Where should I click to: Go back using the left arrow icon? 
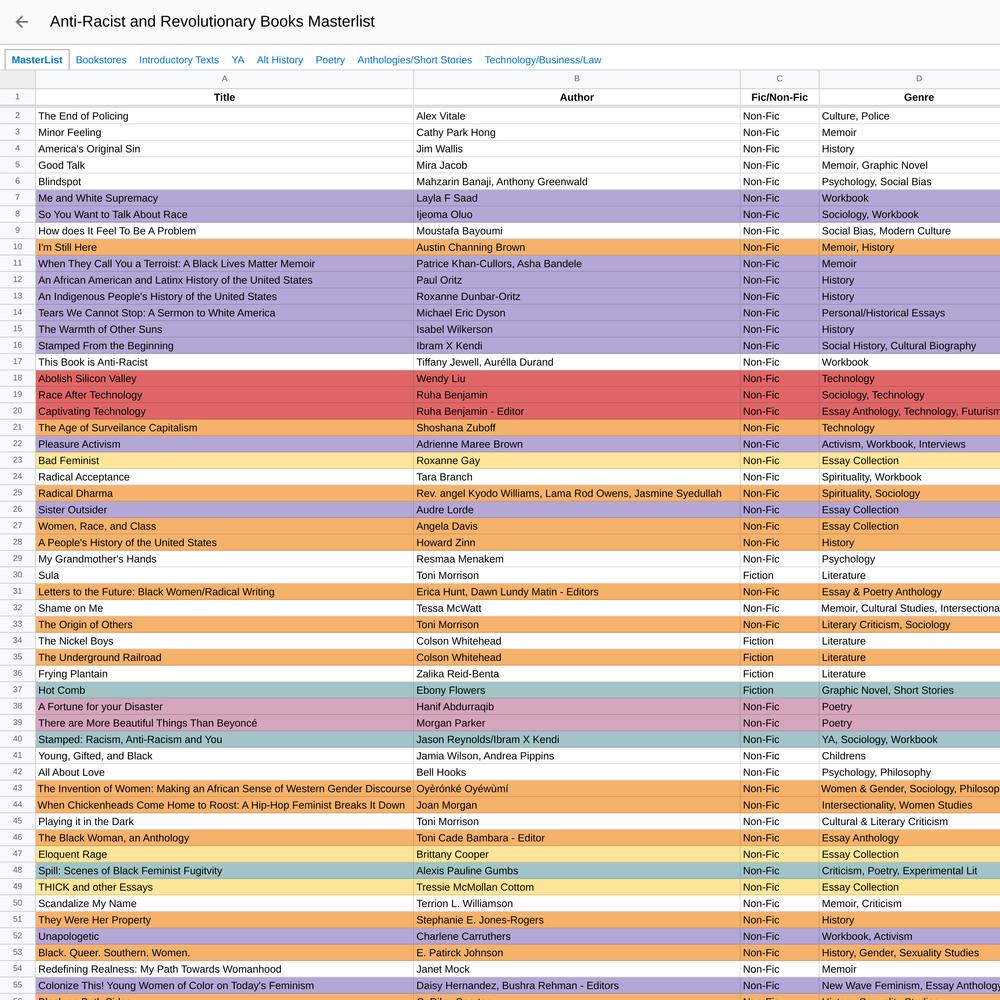click(x=22, y=22)
